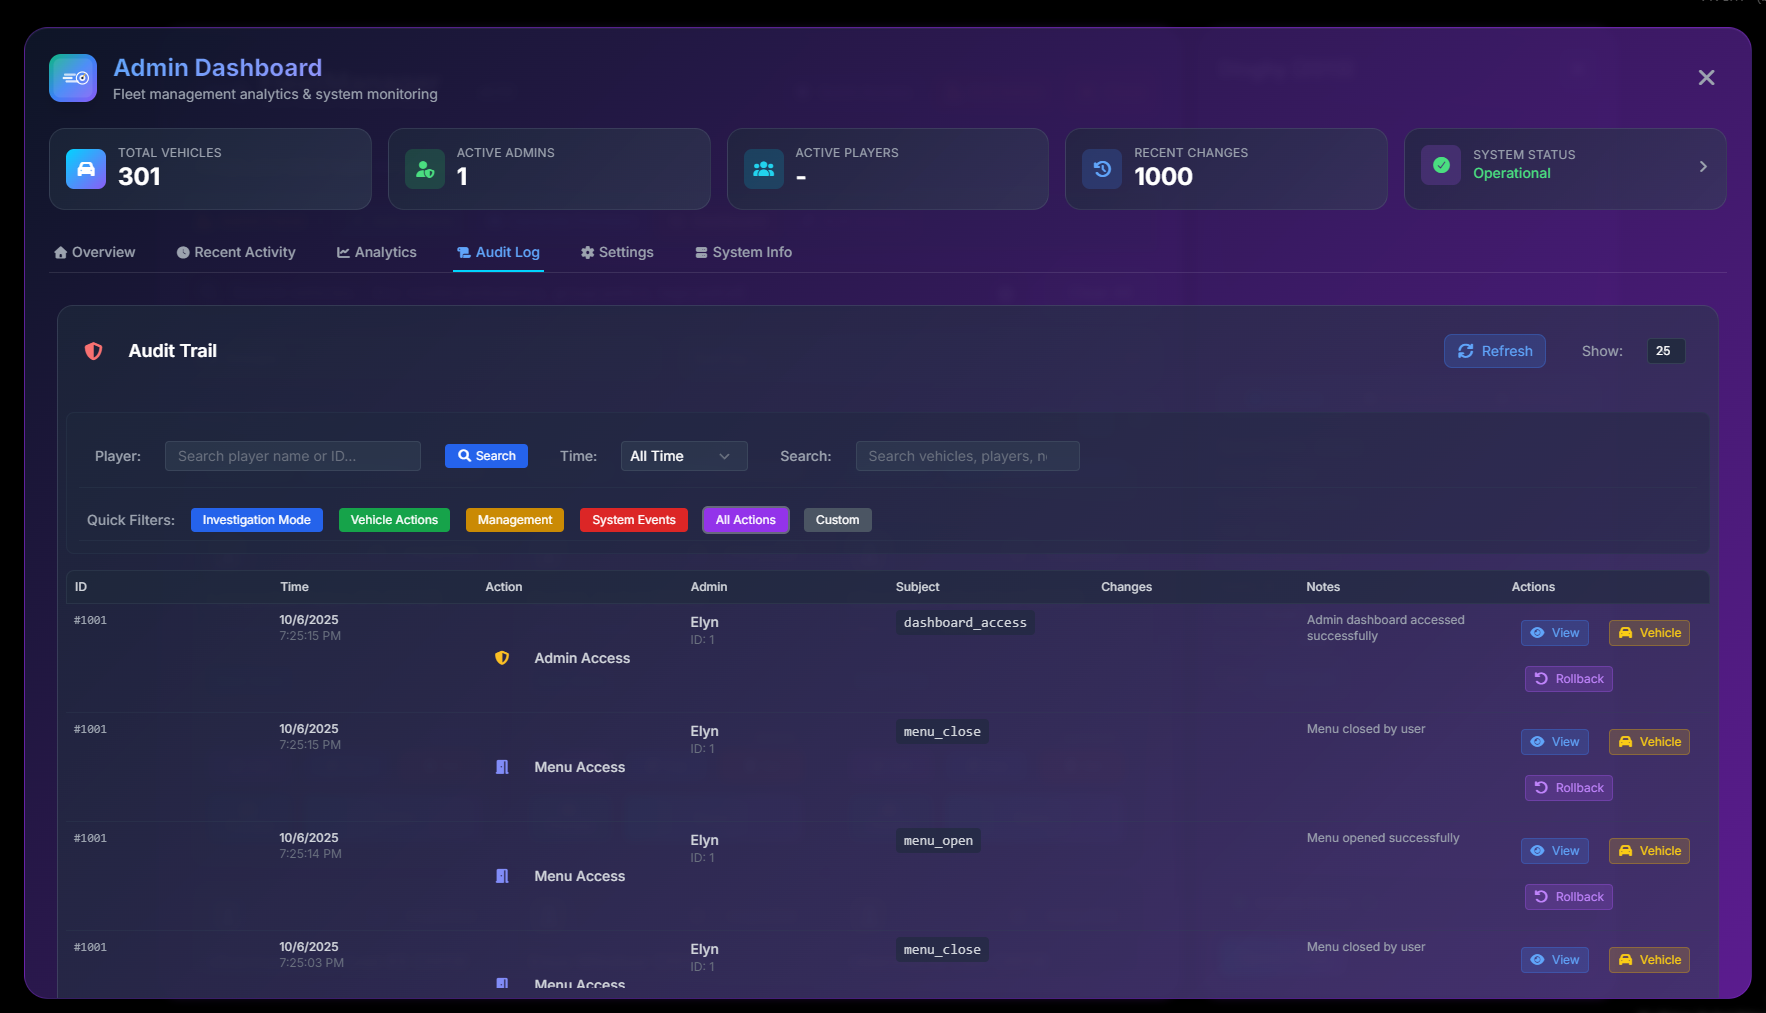Click Rollback for the dashboard_access entry

coord(1568,679)
